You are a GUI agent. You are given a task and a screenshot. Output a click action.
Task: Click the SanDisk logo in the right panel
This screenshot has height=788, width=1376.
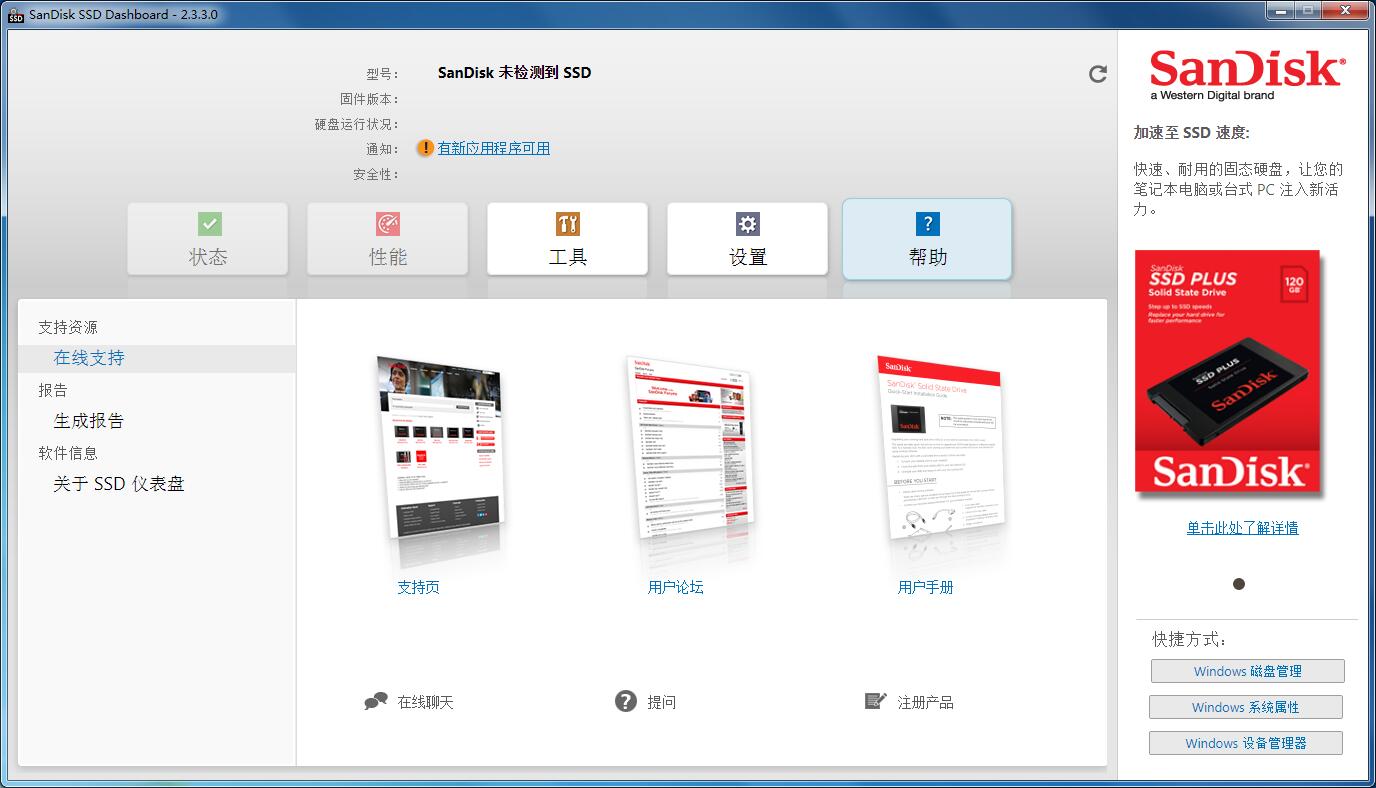coord(1247,74)
